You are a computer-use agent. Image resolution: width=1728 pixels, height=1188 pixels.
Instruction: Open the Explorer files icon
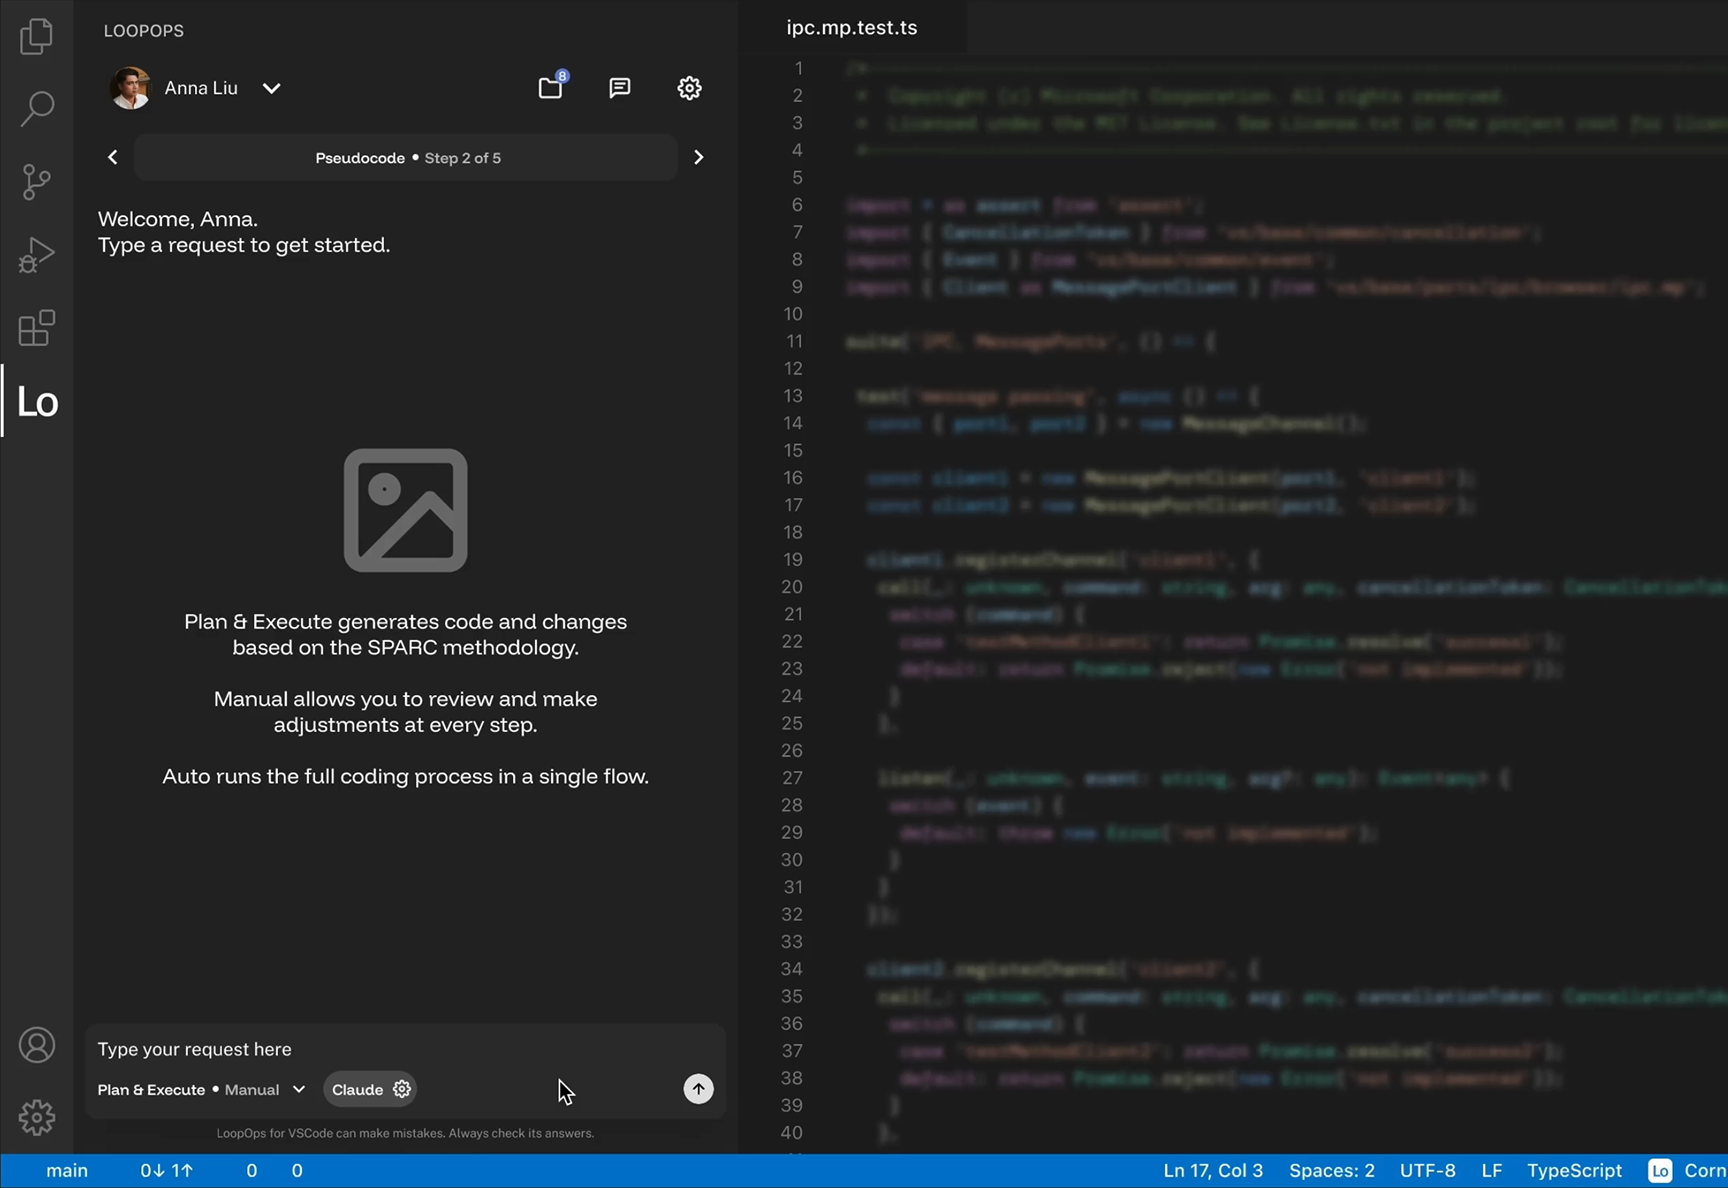(36, 36)
